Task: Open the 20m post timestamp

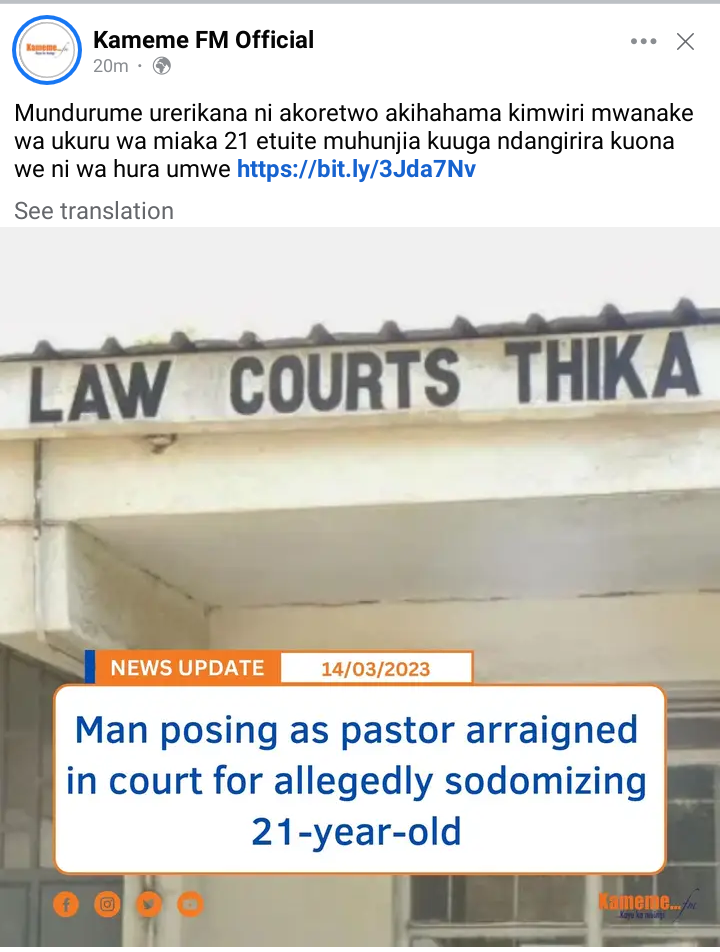Action: [x=110, y=66]
